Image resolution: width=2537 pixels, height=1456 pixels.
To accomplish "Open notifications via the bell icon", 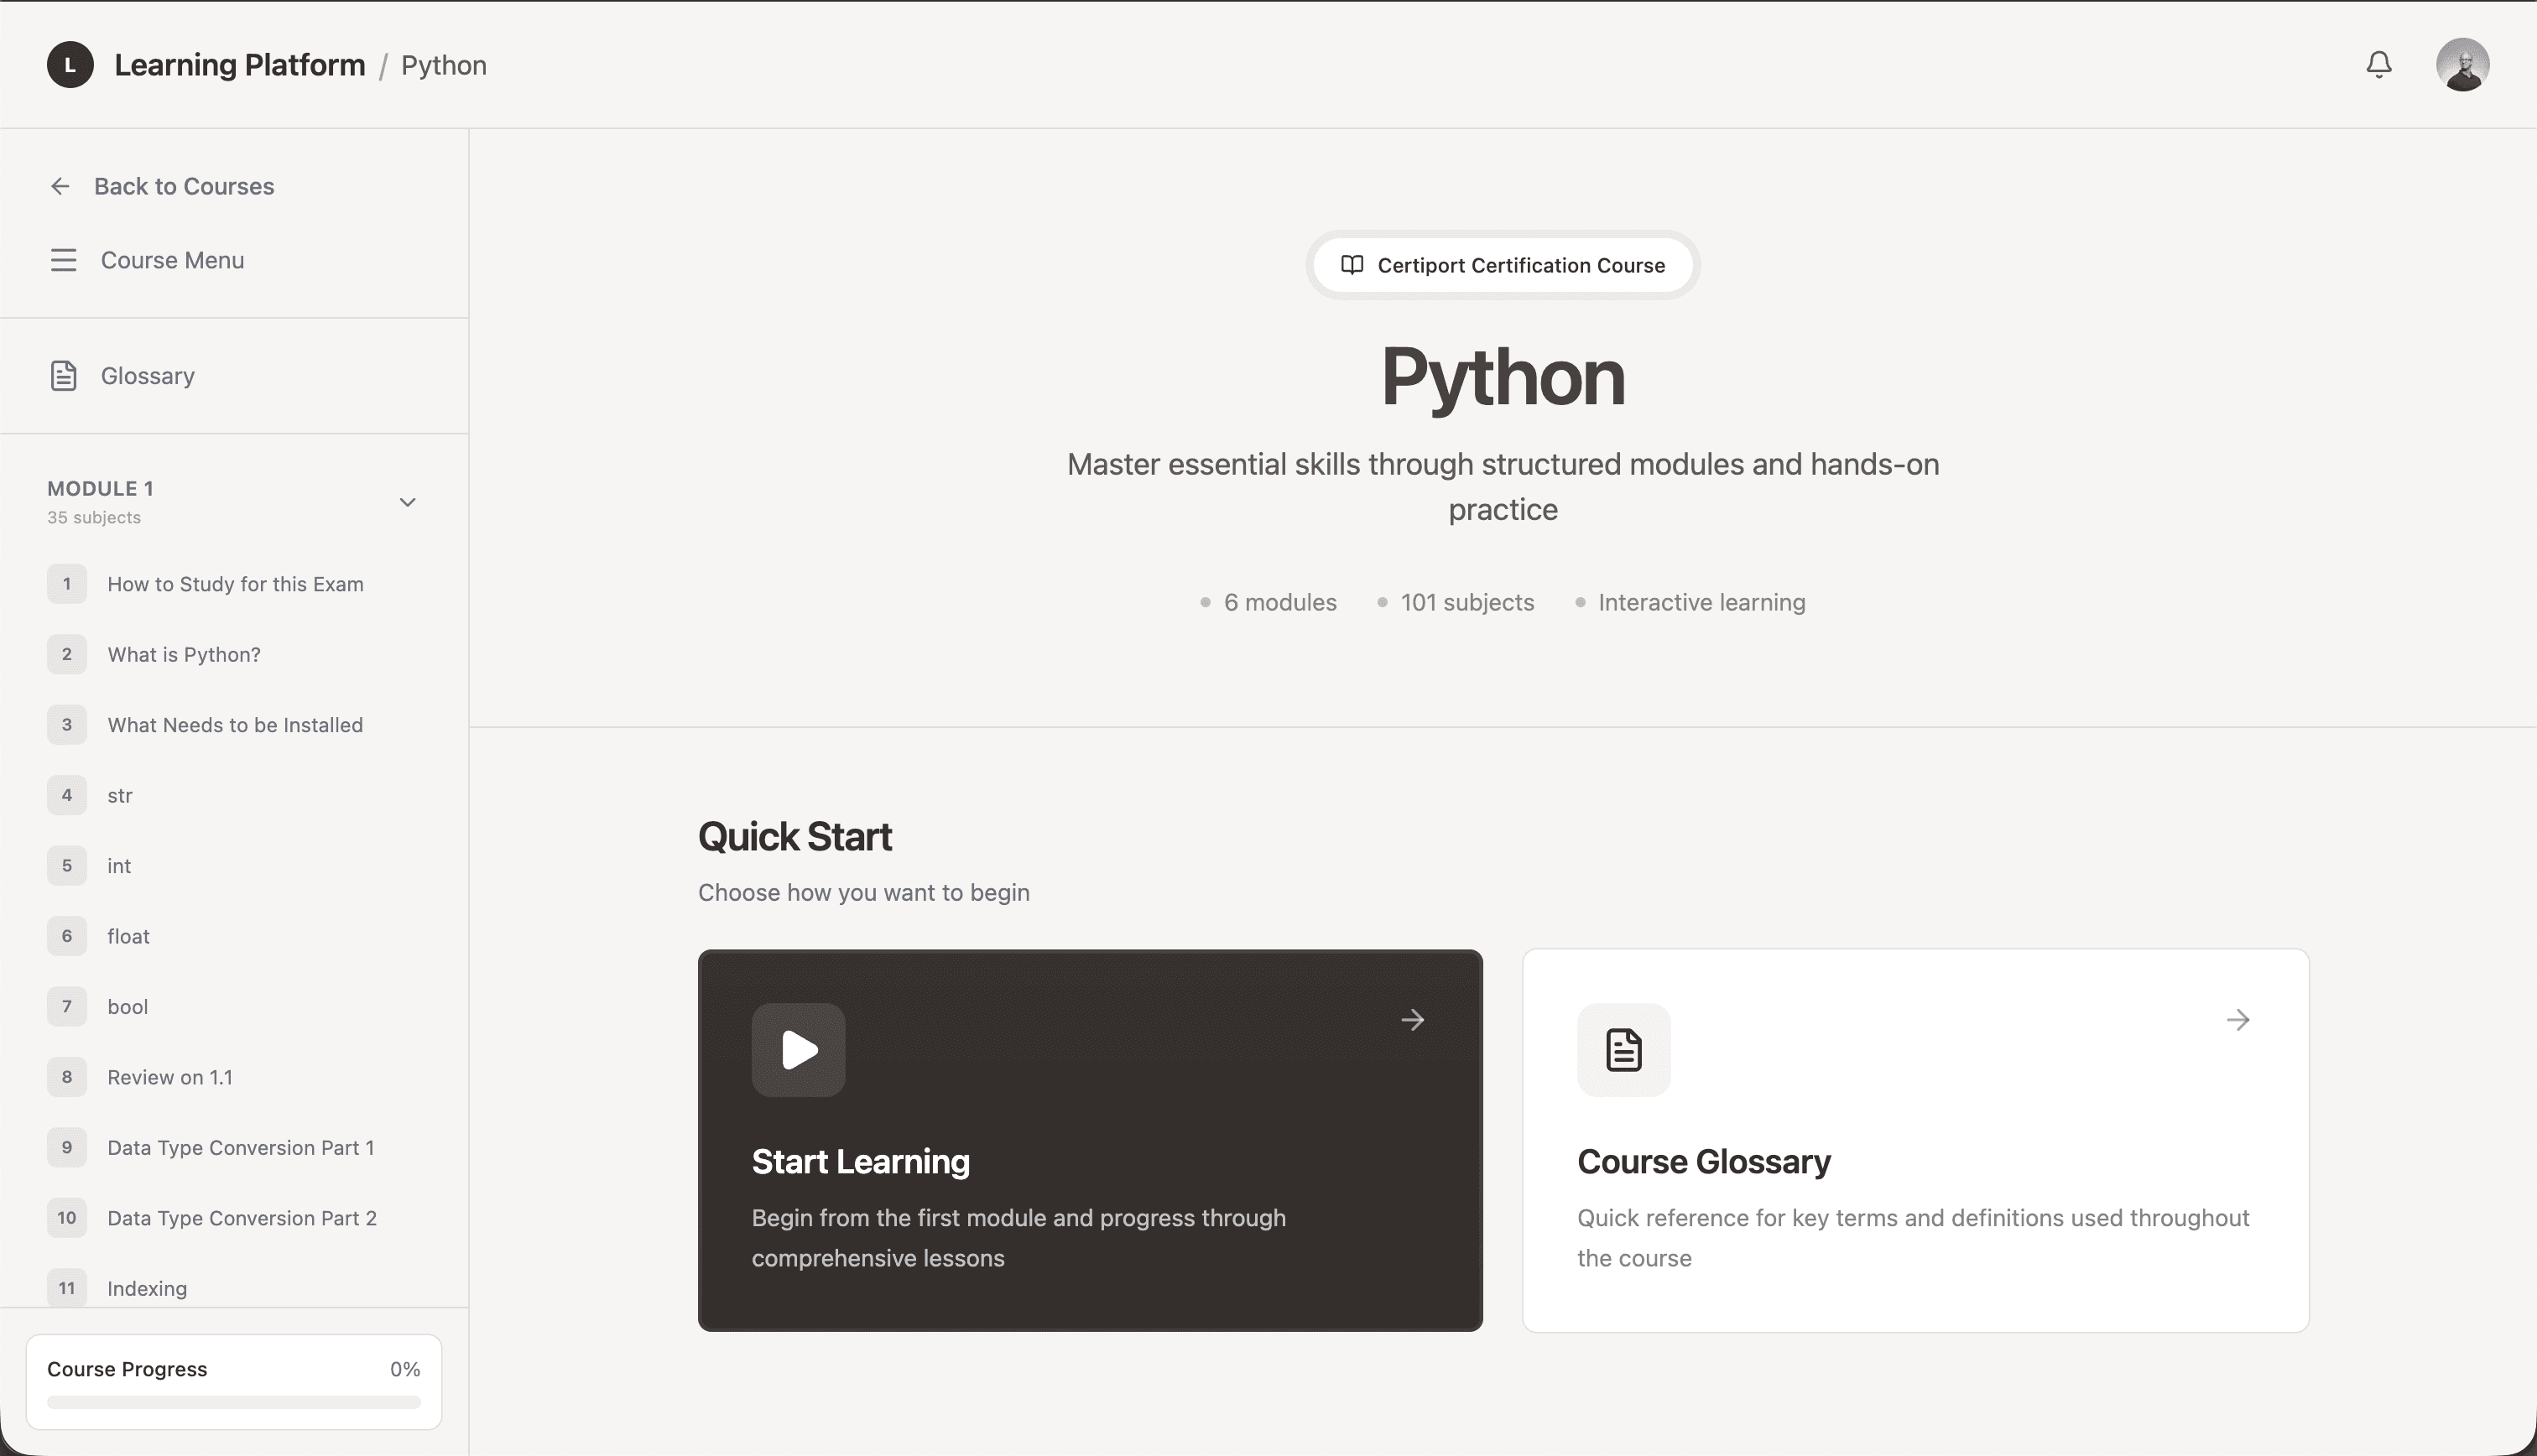I will click(x=2380, y=64).
